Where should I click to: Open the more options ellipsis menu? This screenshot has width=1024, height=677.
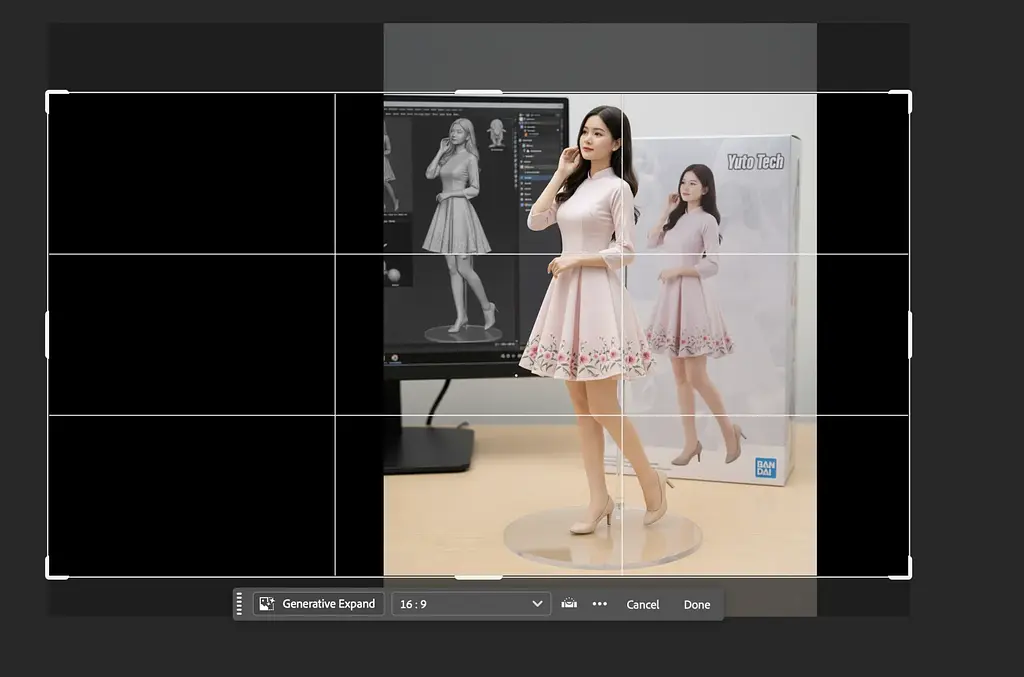[600, 604]
